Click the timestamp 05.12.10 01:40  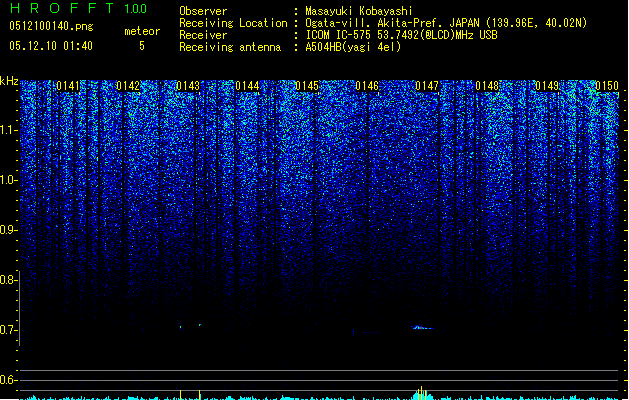tap(51, 46)
